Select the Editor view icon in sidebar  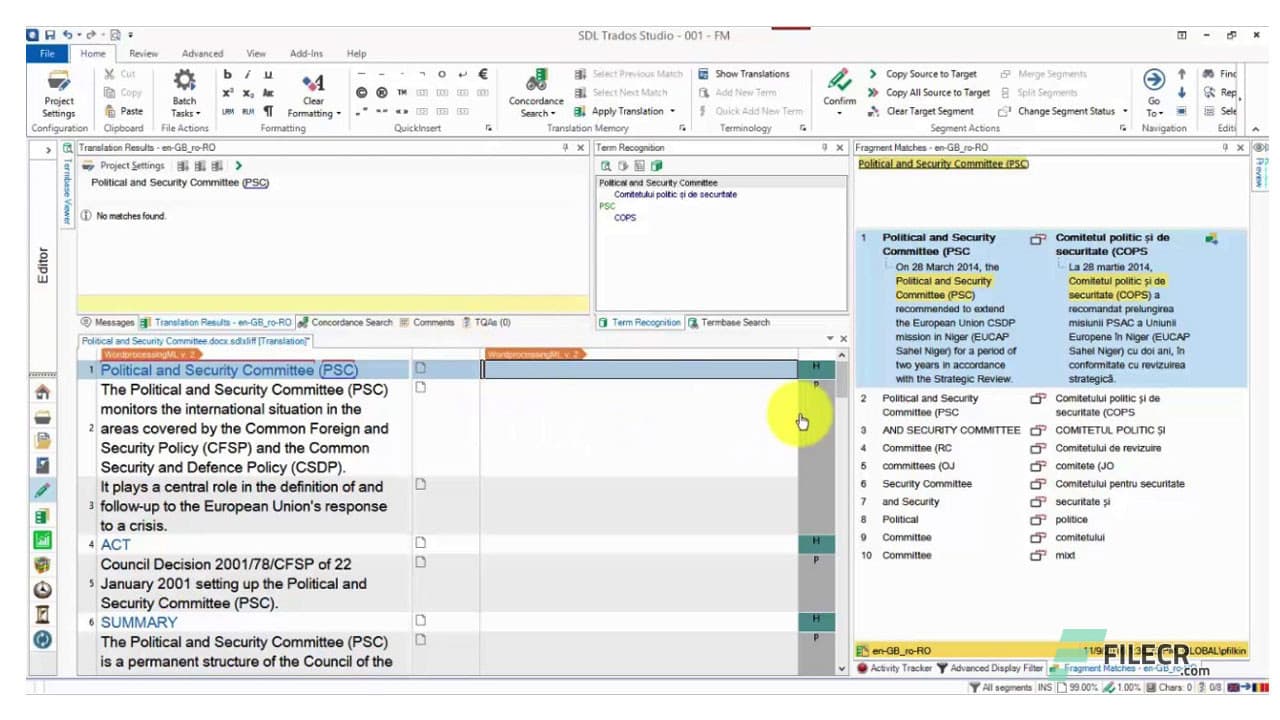pyautogui.click(x=41, y=490)
